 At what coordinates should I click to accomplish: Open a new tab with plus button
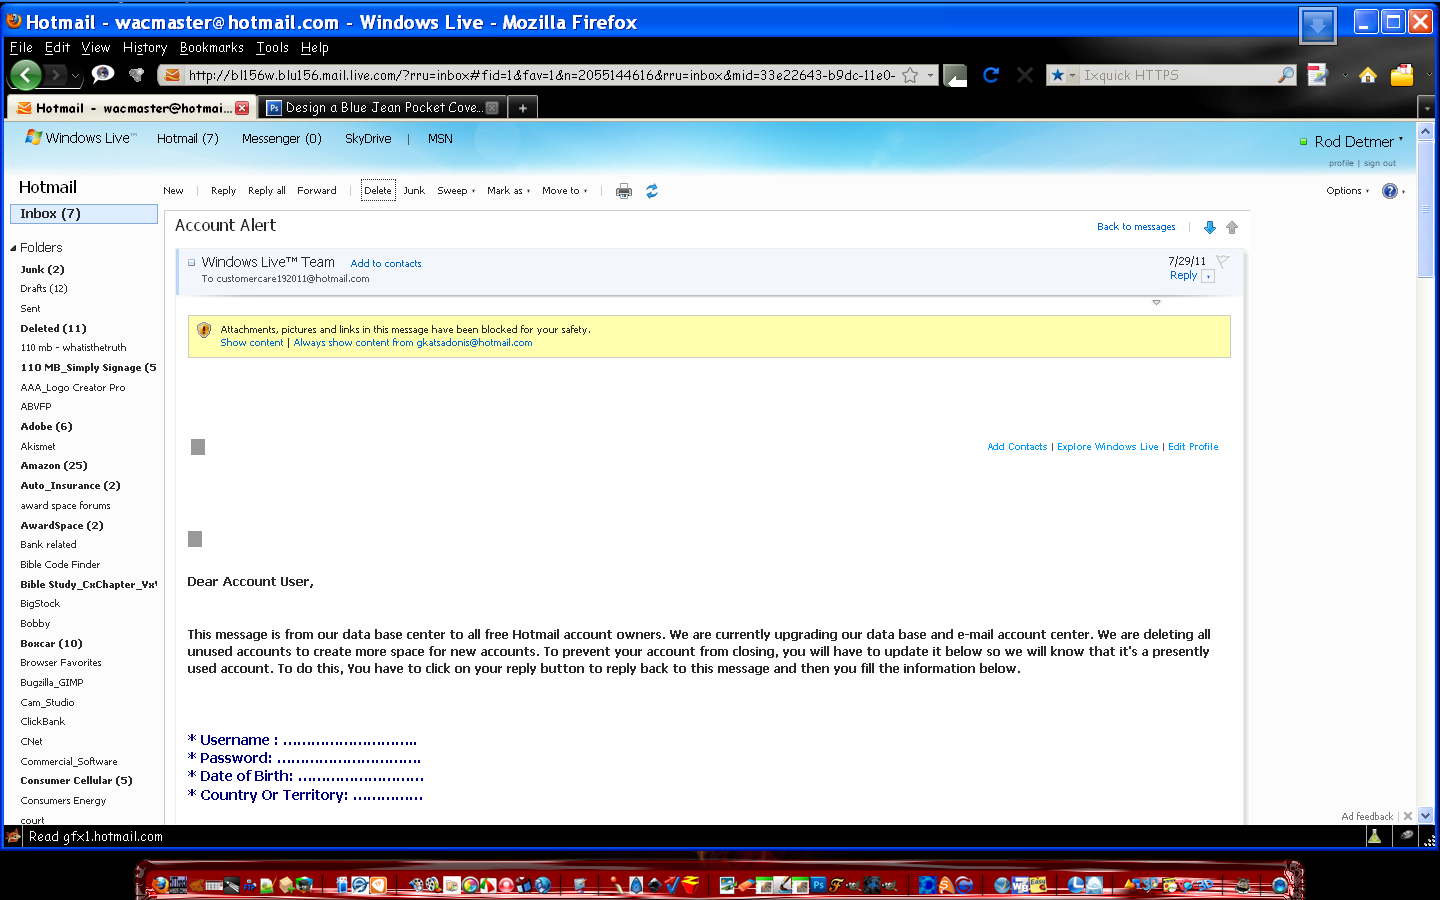coord(522,108)
